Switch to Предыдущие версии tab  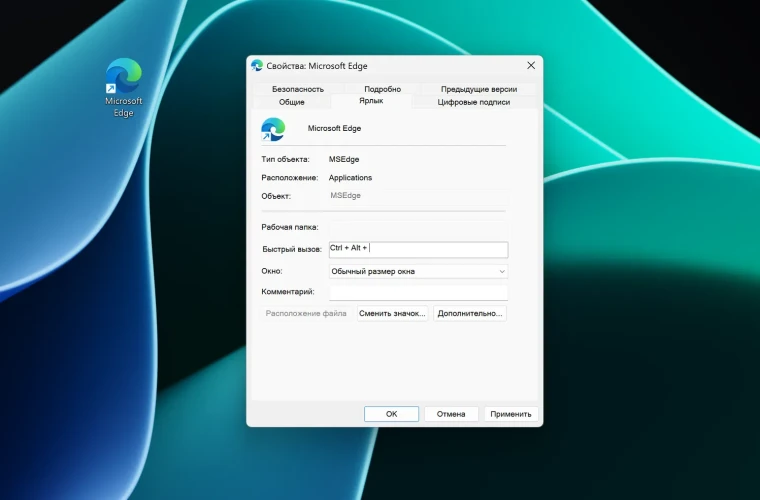click(x=479, y=89)
